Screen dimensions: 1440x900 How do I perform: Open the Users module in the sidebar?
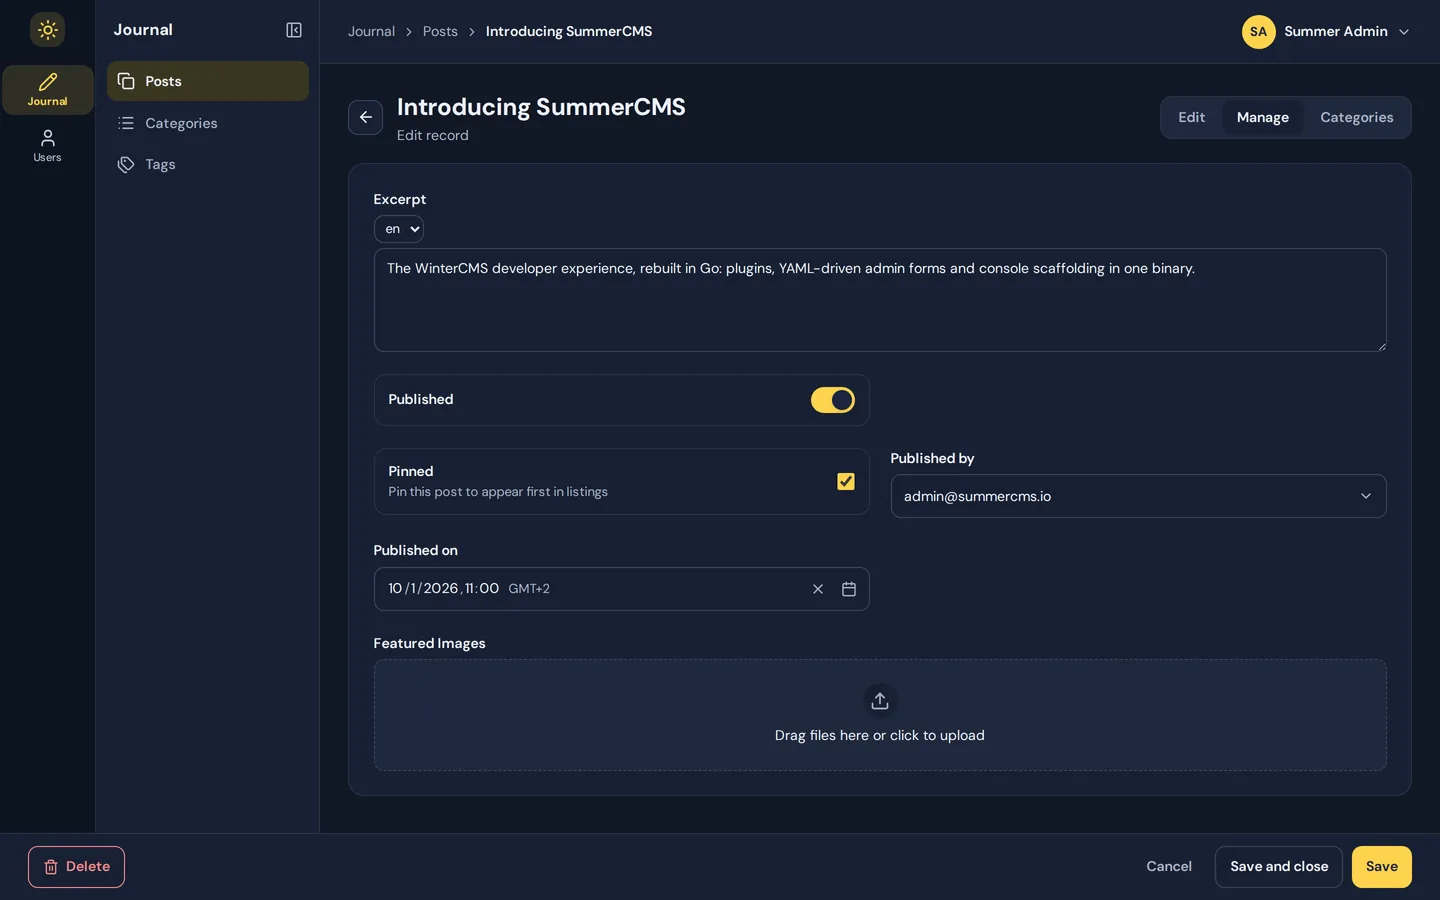[47, 146]
